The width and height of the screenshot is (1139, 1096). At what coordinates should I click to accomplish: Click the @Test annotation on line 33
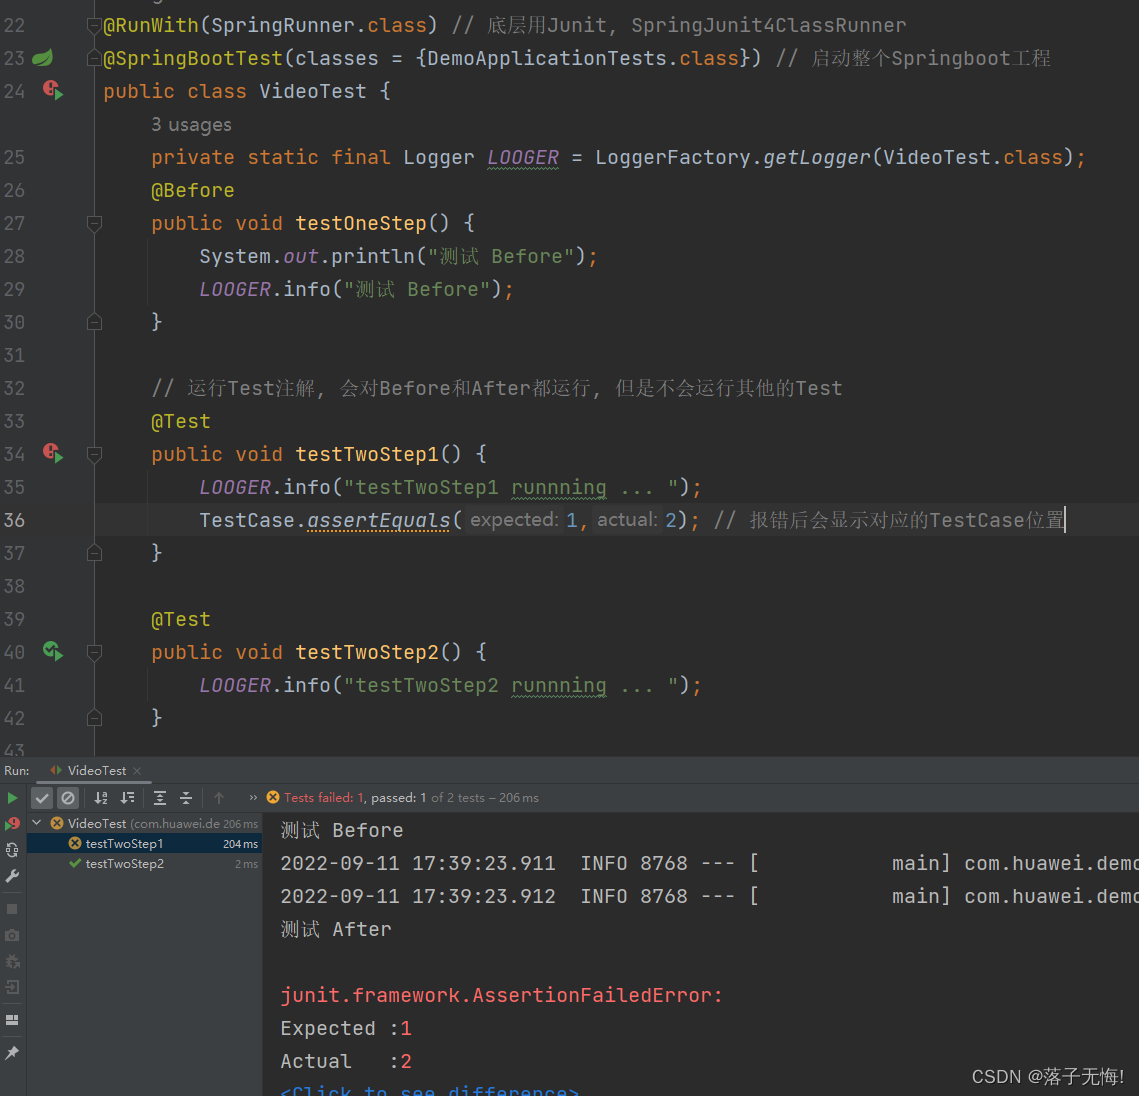point(181,421)
